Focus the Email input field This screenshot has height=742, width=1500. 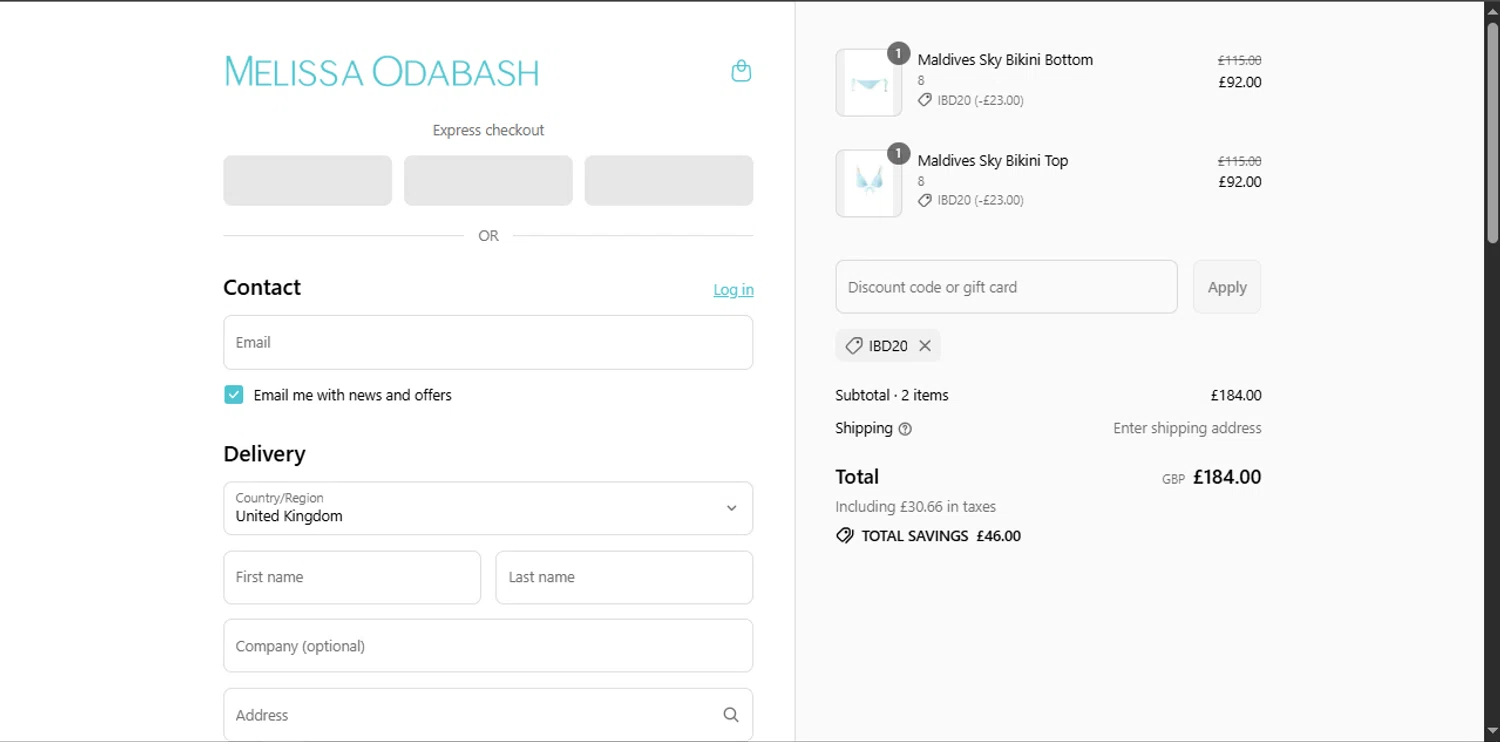pyautogui.click(x=488, y=342)
